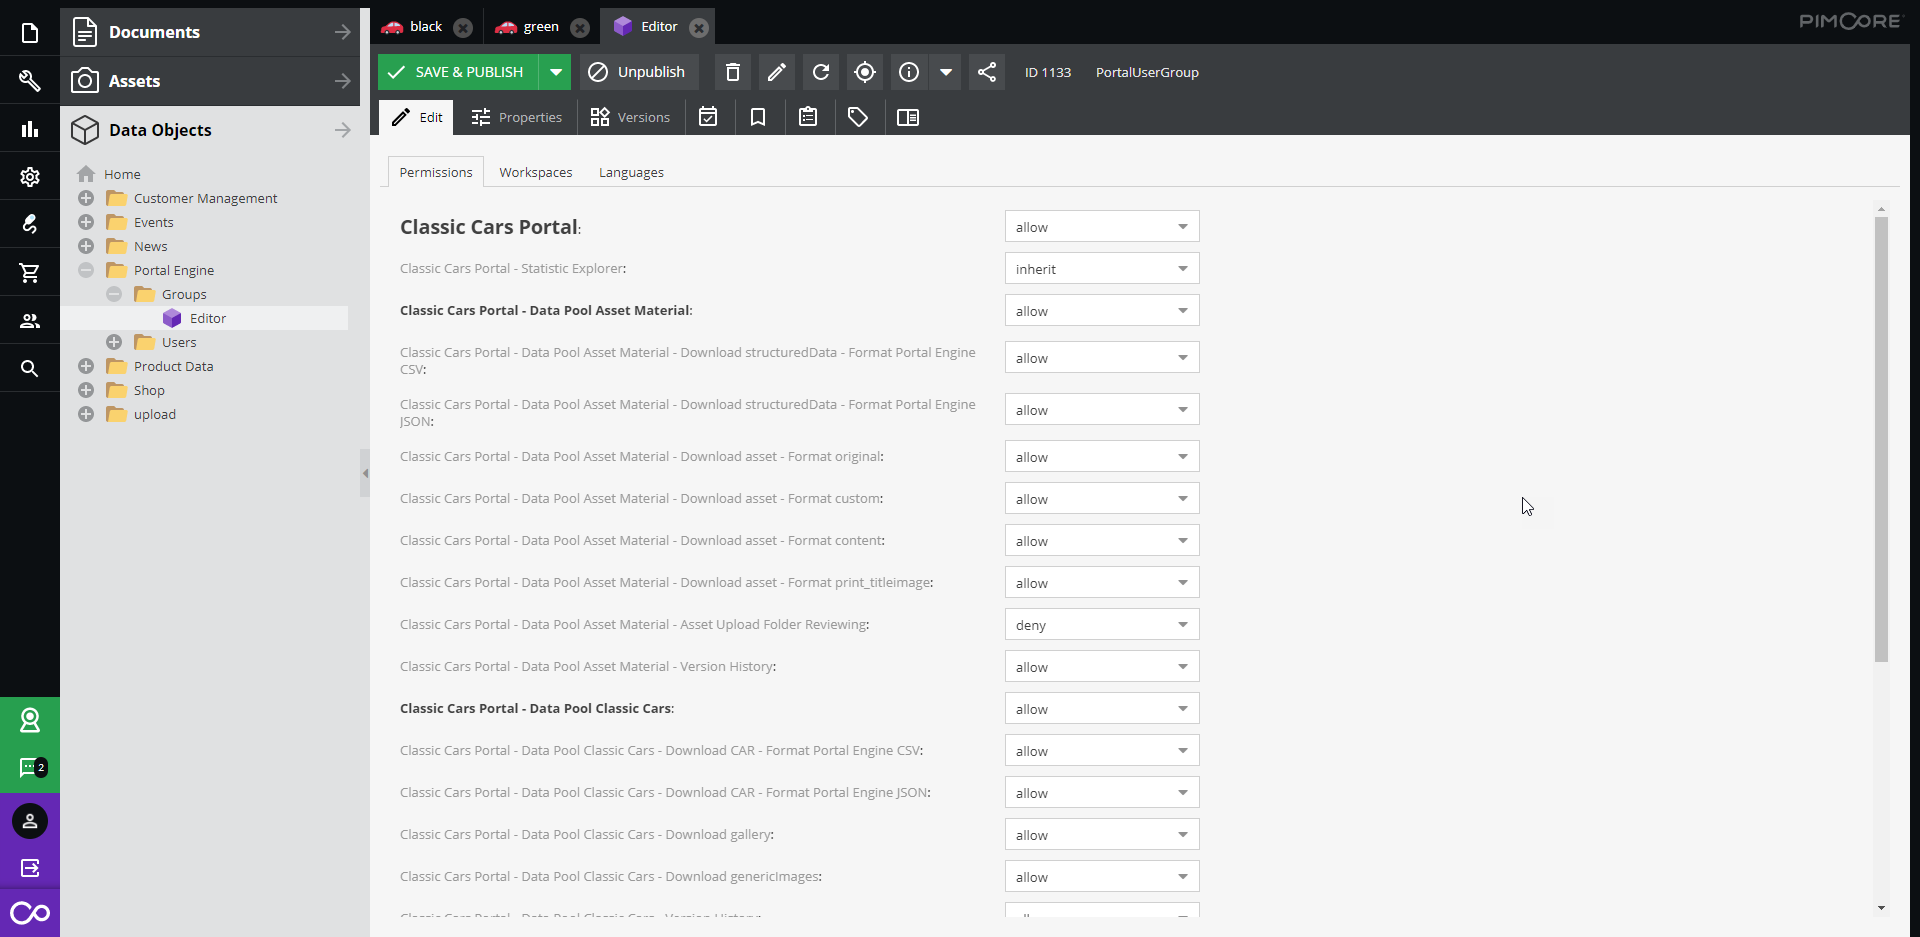The height and width of the screenshot is (937, 1920).
Task: Open the Marketing bar chart icon
Action: [x=30, y=129]
